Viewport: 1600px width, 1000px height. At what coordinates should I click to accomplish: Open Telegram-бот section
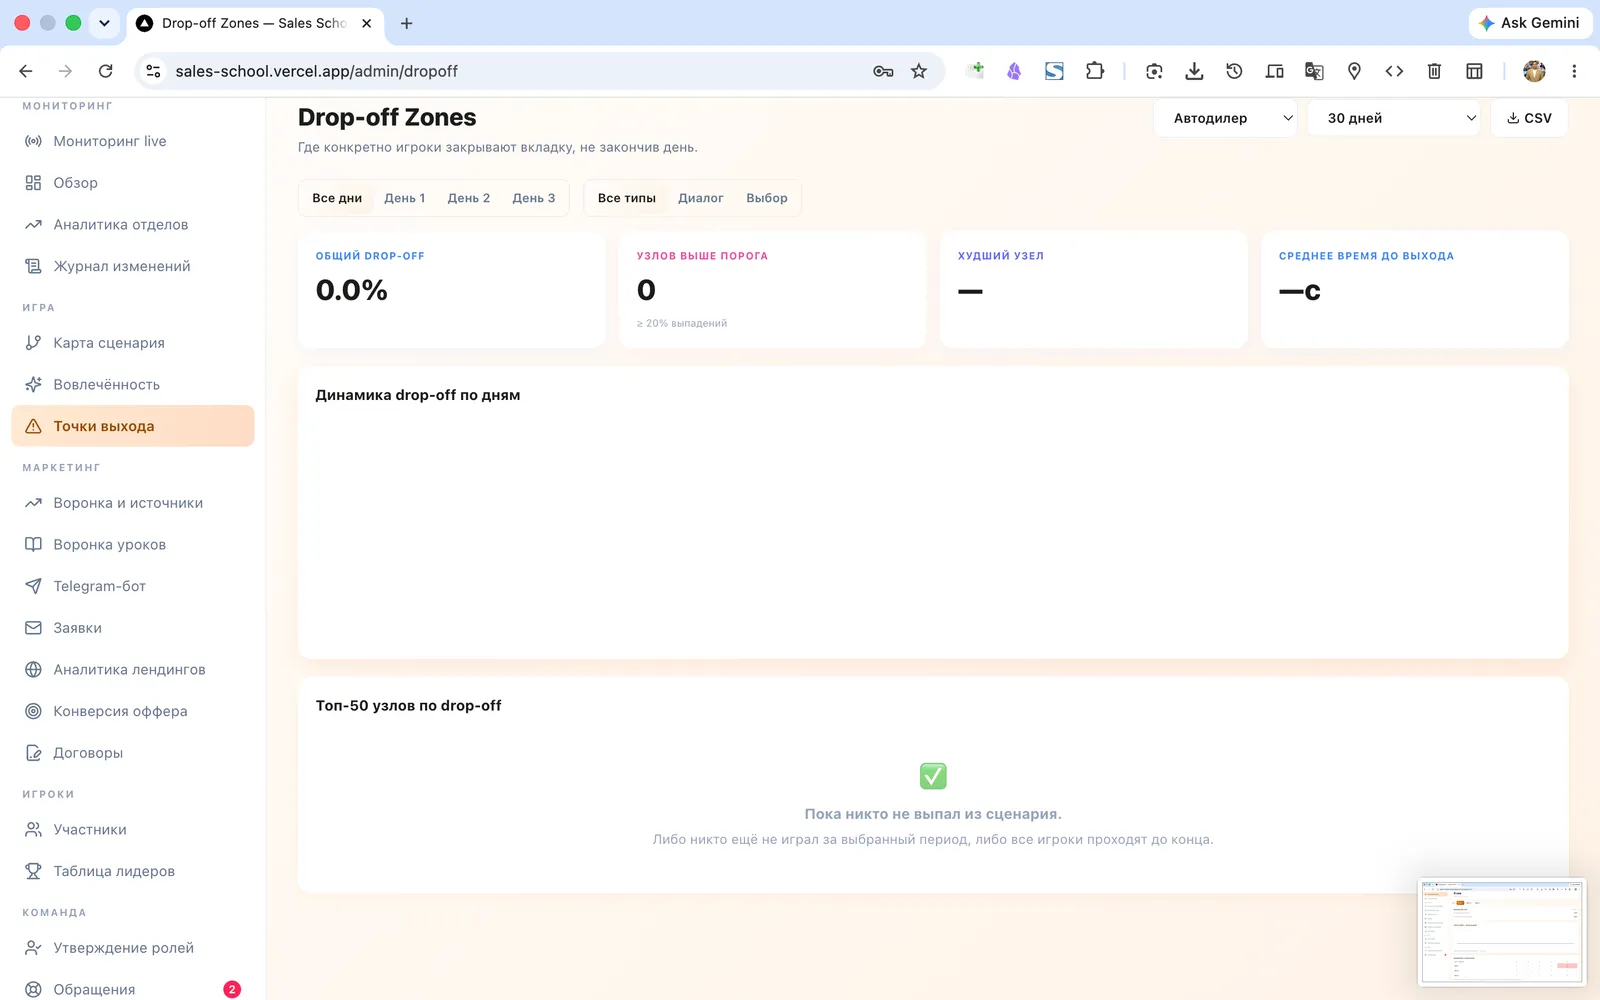coord(132,586)
